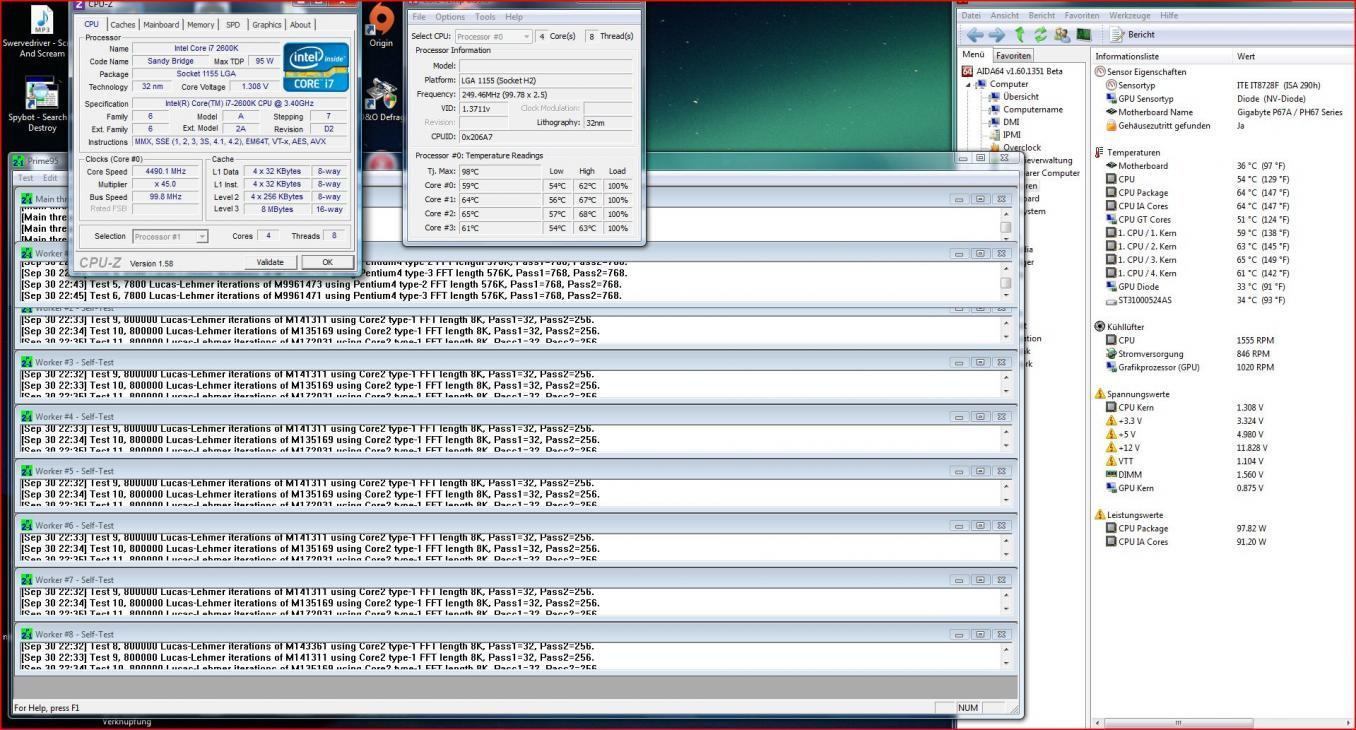This screenshot has height=730, width=1356.
Task: Click DIMM voltage row 1.560 V
Action: [1224, 475]
